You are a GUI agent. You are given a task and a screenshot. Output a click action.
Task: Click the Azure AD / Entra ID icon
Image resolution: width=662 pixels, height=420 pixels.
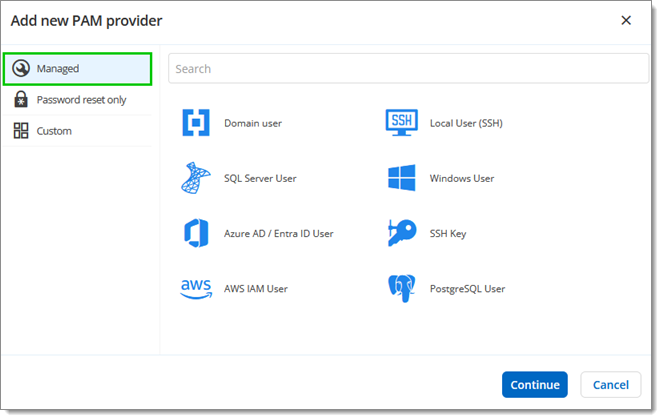[196, 233]
